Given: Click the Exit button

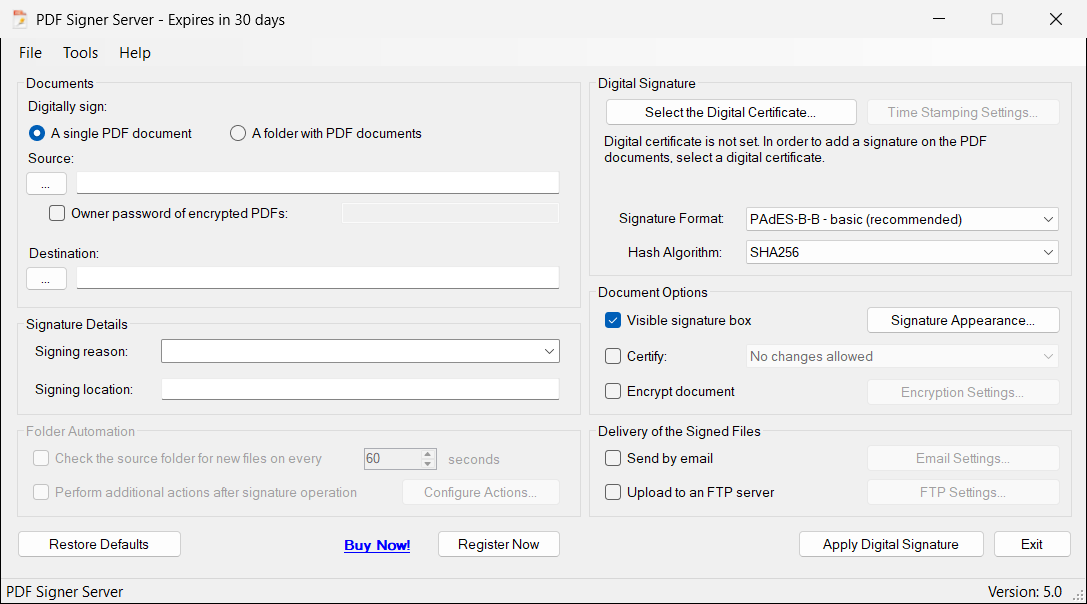Looking at the screenshot, I should click(1032, 544).
